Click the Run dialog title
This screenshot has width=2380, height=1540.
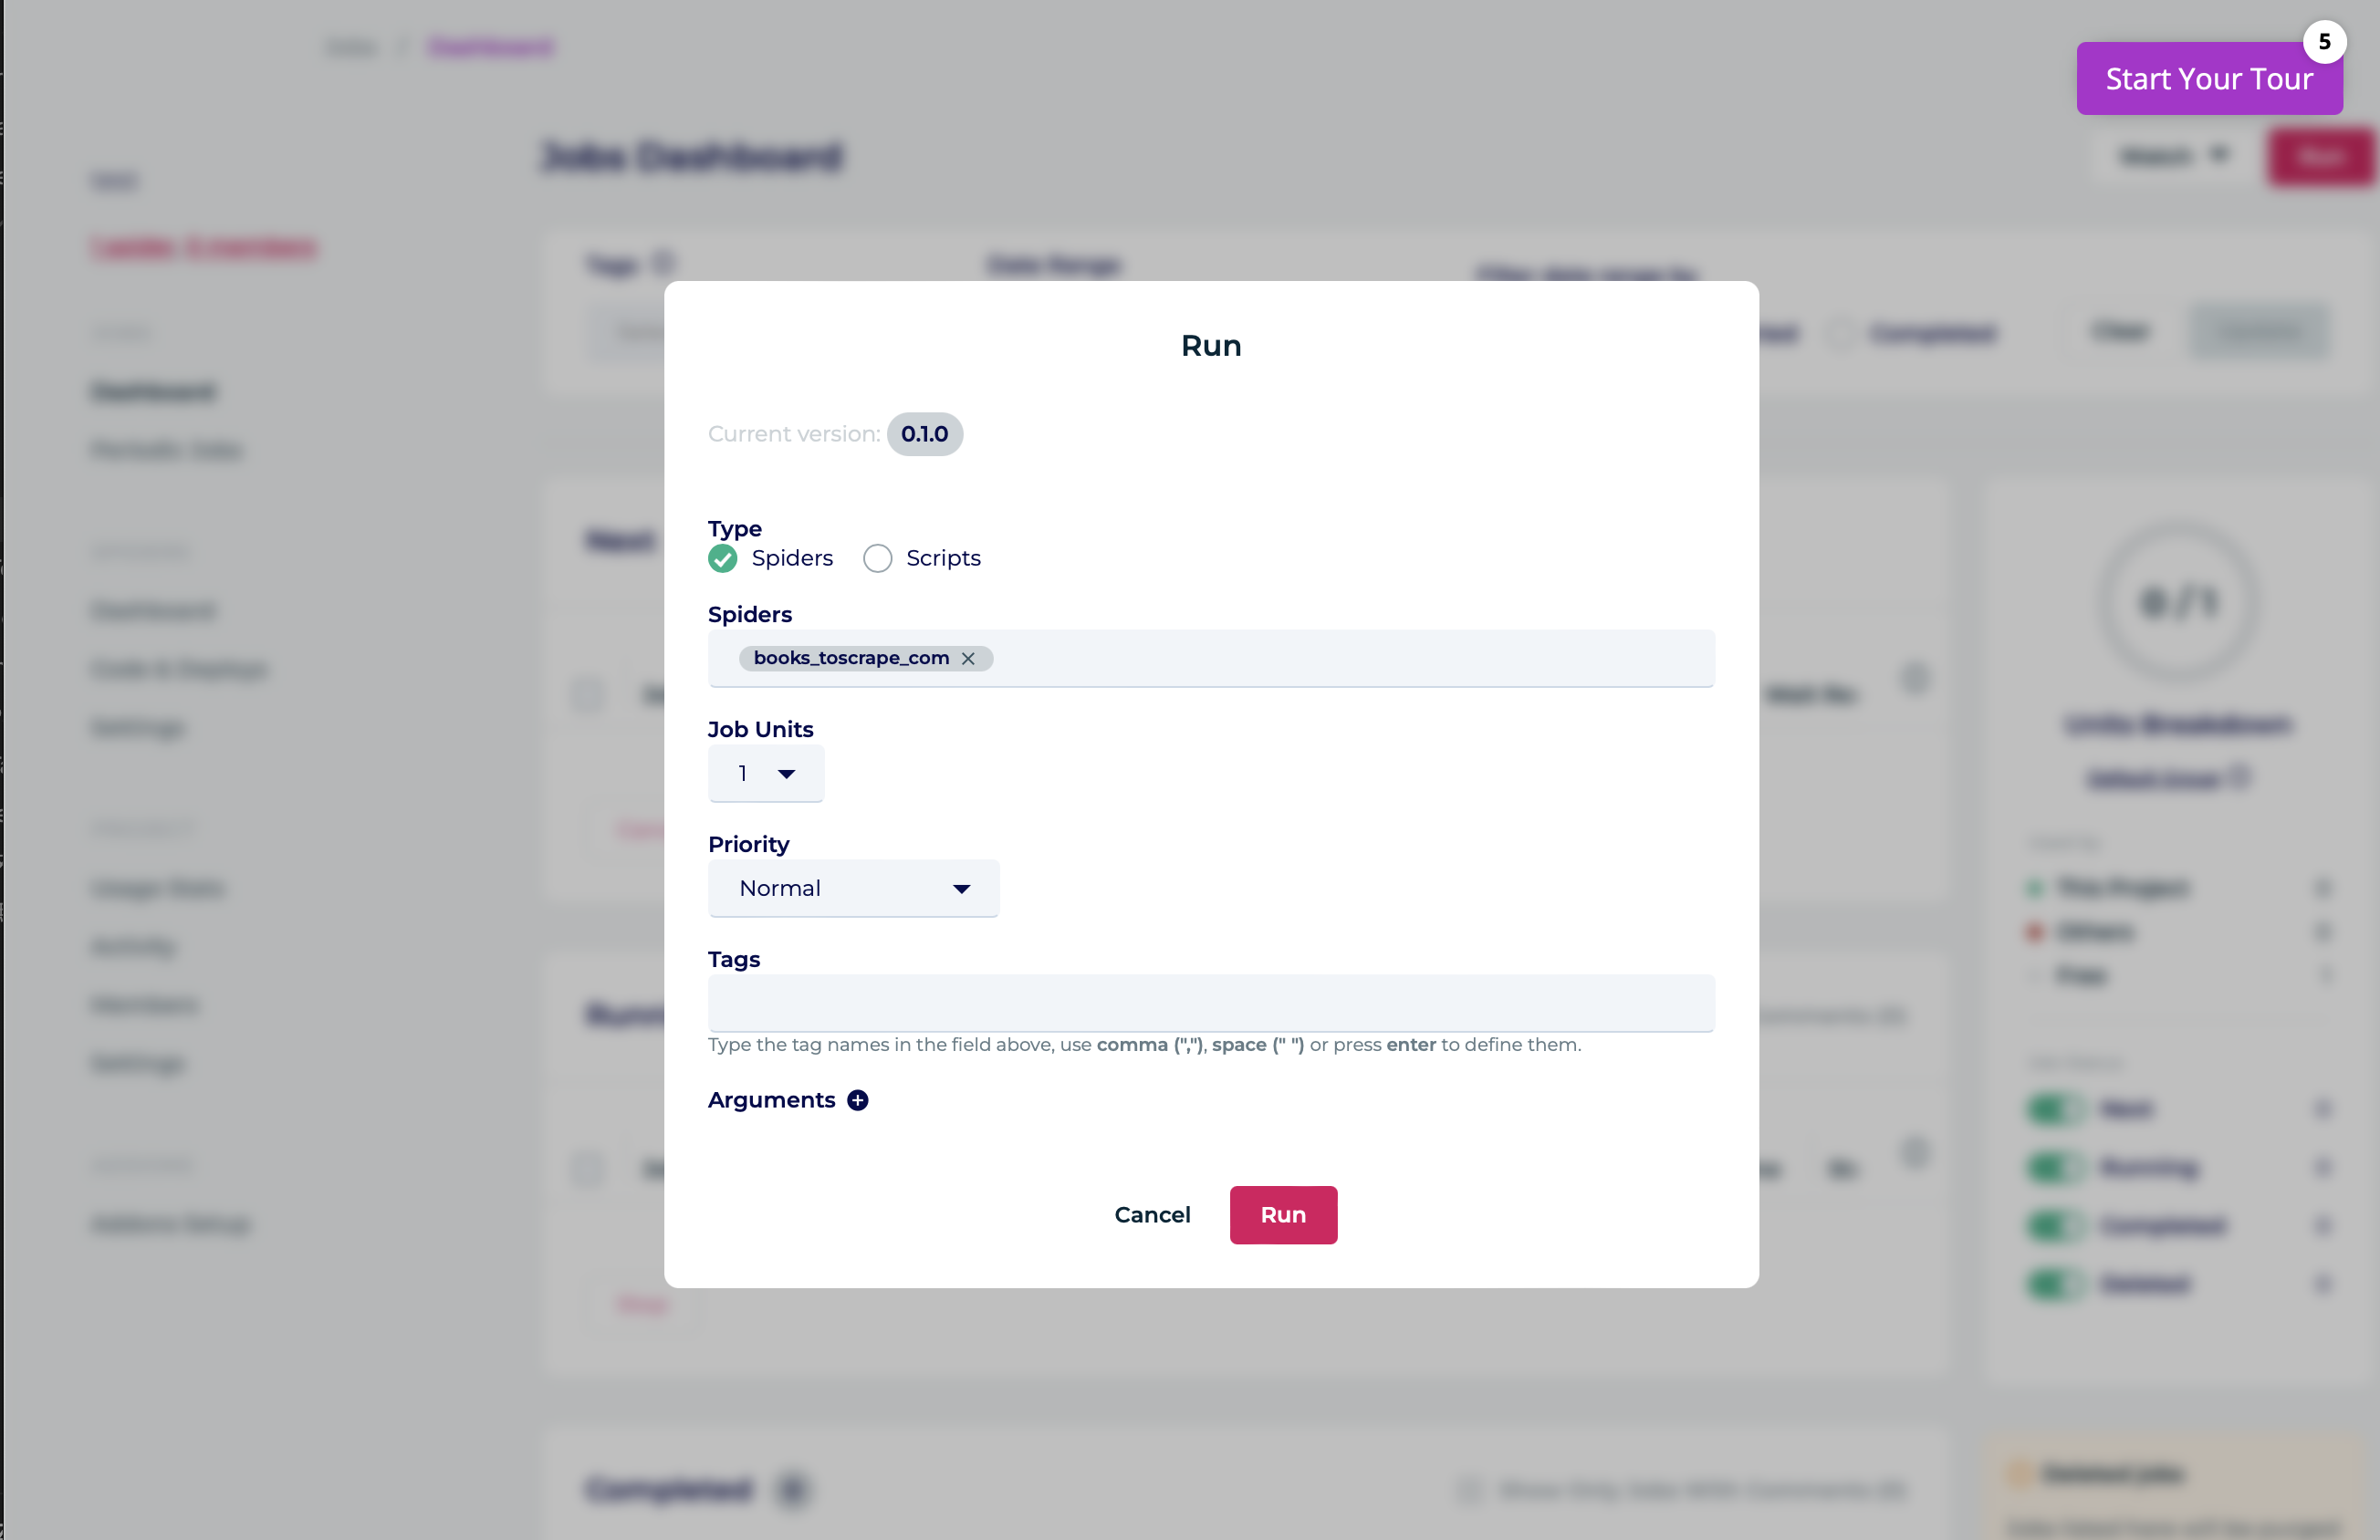coord(1211,345)
